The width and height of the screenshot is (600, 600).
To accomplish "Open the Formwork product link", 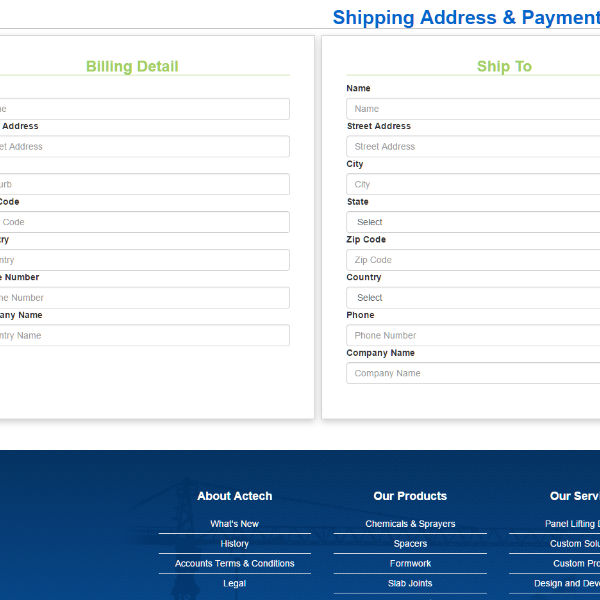I will pyautogui.click(x=410, y=564).
